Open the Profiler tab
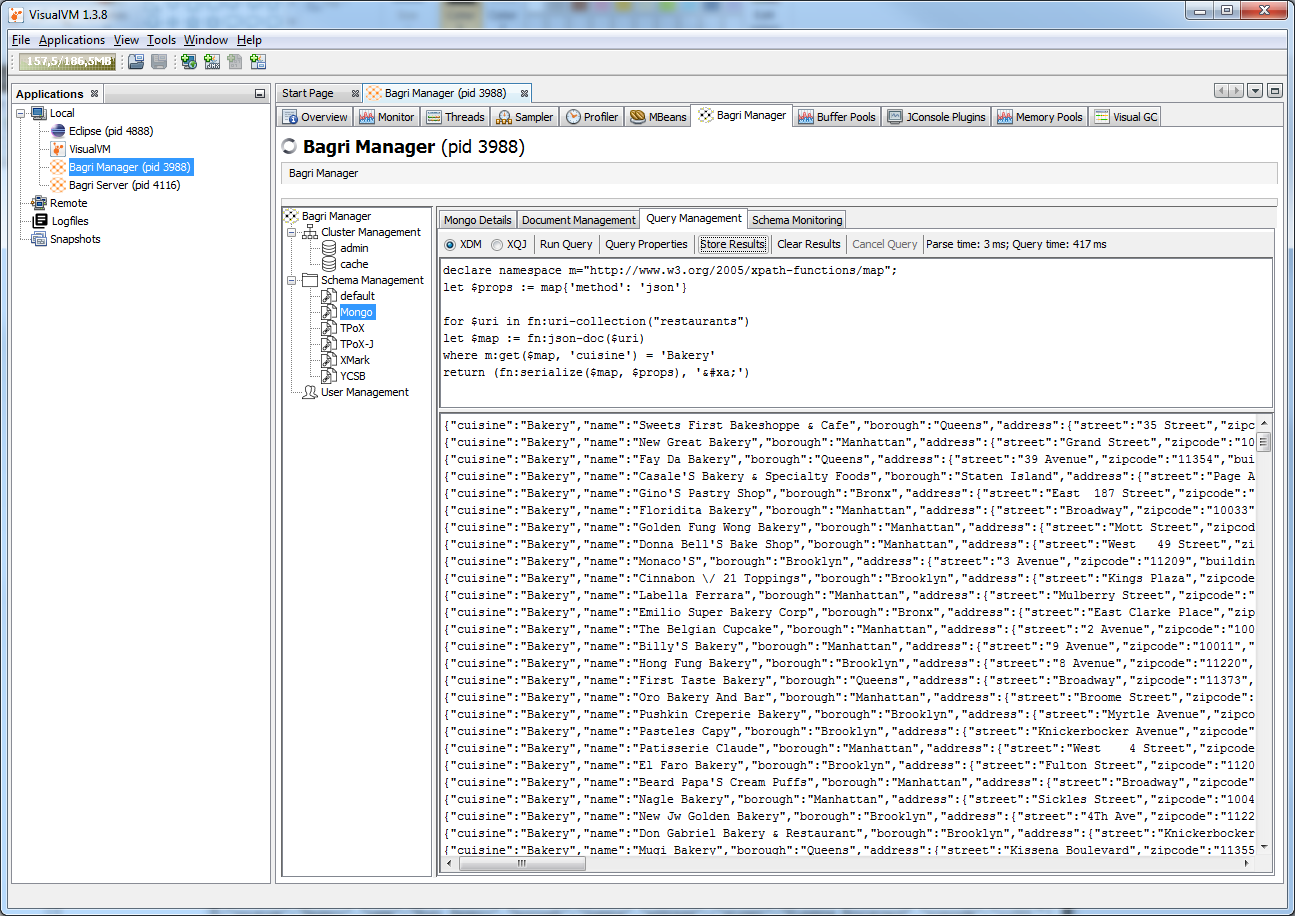1295x916 pixels. (592, 117)
